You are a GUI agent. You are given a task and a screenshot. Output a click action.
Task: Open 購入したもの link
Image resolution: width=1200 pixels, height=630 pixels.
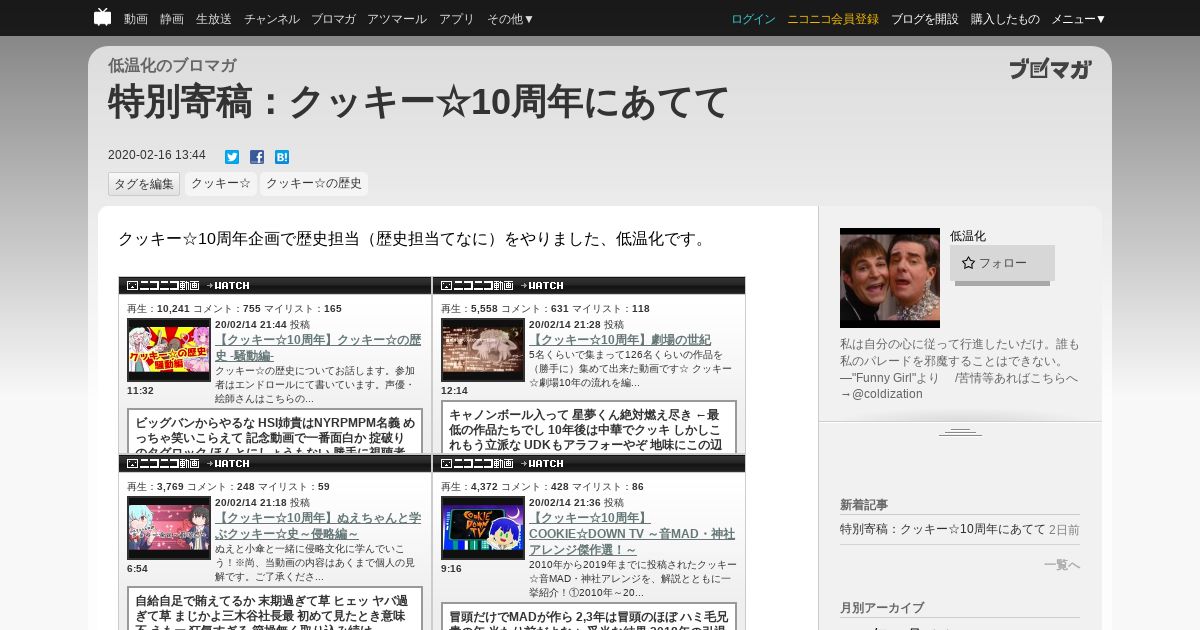[1005, 19]
